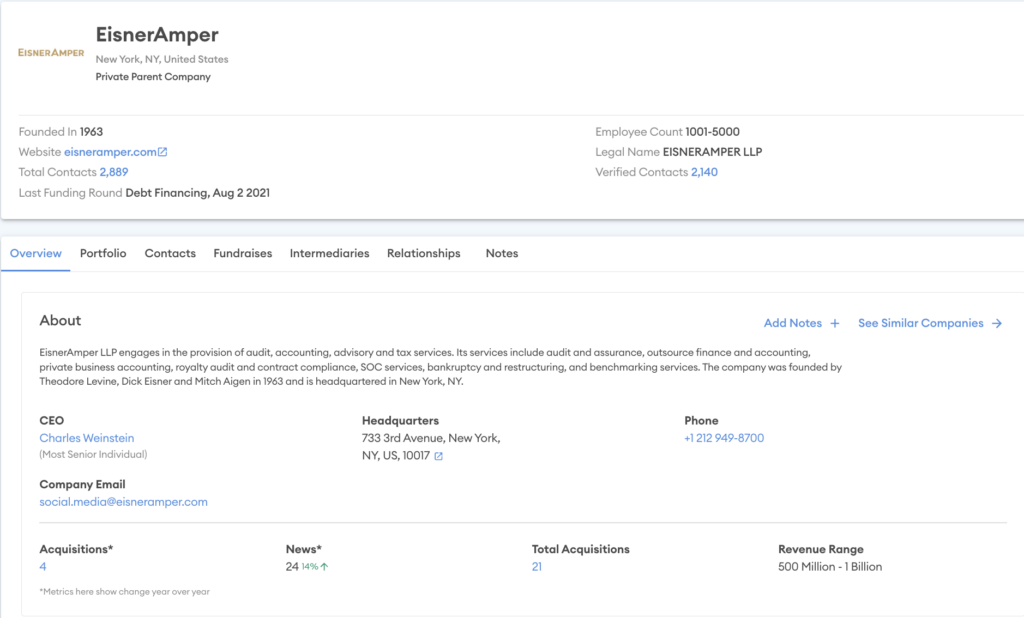1024x618 pixels.
Task: Click the Most Senior Individual caption
Action: click(x=93, y=454)
